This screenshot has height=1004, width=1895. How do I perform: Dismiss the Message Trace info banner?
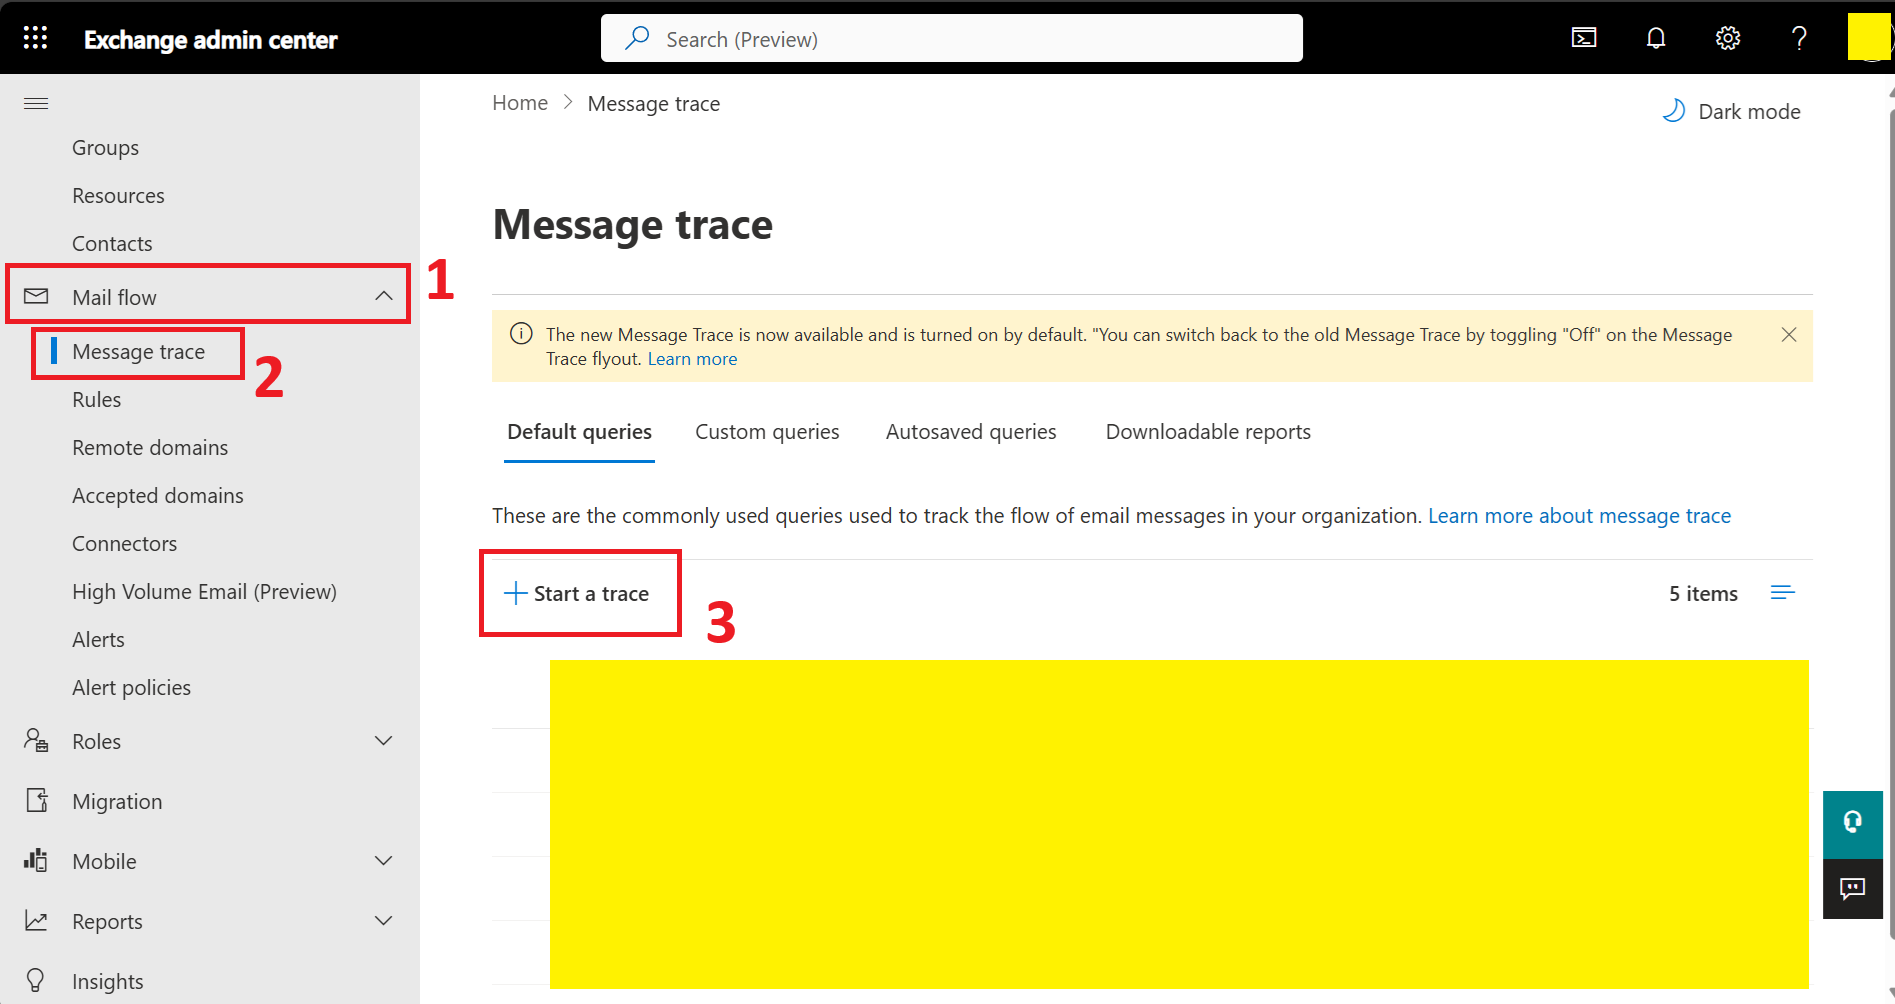click(x=1789, y=335)
